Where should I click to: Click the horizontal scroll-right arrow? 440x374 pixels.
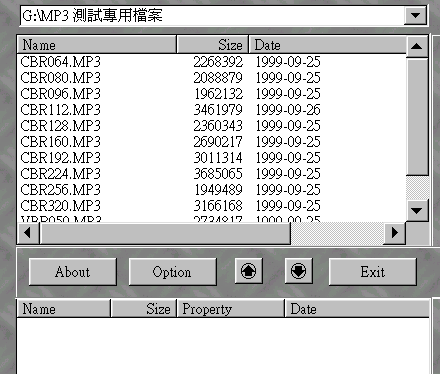click(395, 233)
